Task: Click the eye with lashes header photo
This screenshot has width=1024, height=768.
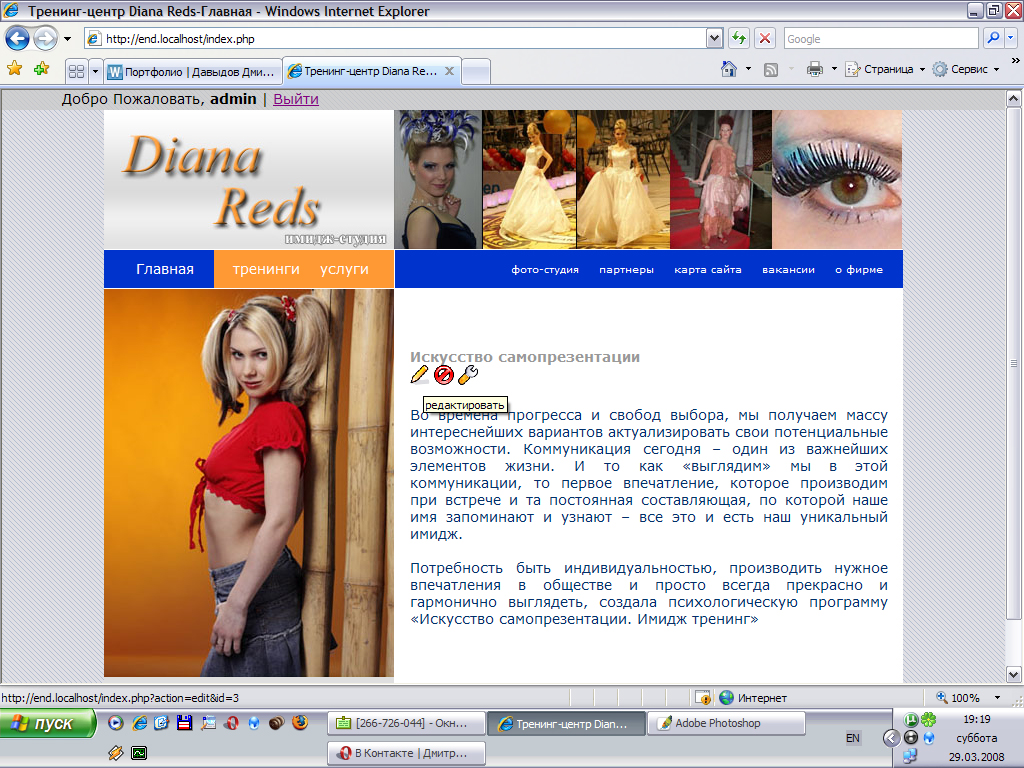Action: click(x=837, y=180)
